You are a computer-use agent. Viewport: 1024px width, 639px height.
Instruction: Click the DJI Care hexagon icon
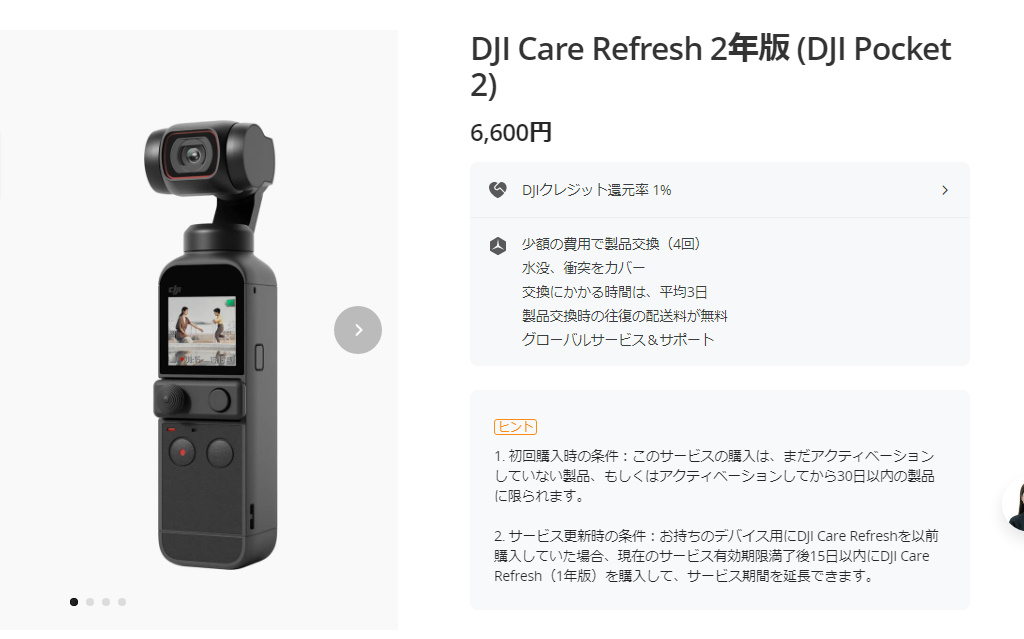[498, 246]
